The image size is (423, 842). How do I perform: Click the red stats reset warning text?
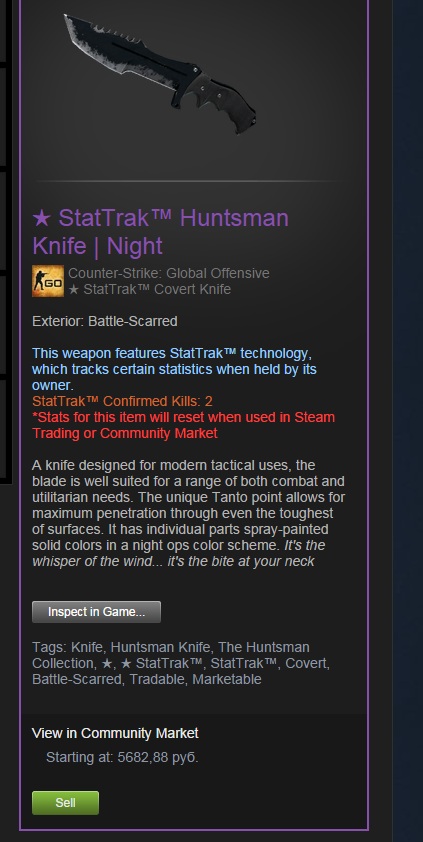[x=184, y=425]
